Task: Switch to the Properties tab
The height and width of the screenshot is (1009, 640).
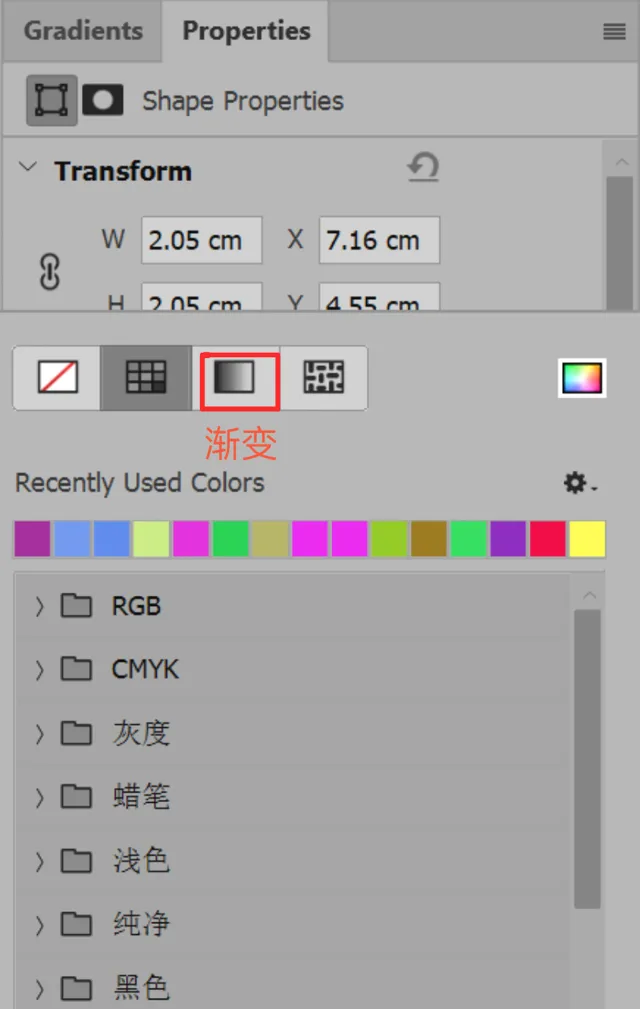Action: pyautogui.click(x=246, y=31)
